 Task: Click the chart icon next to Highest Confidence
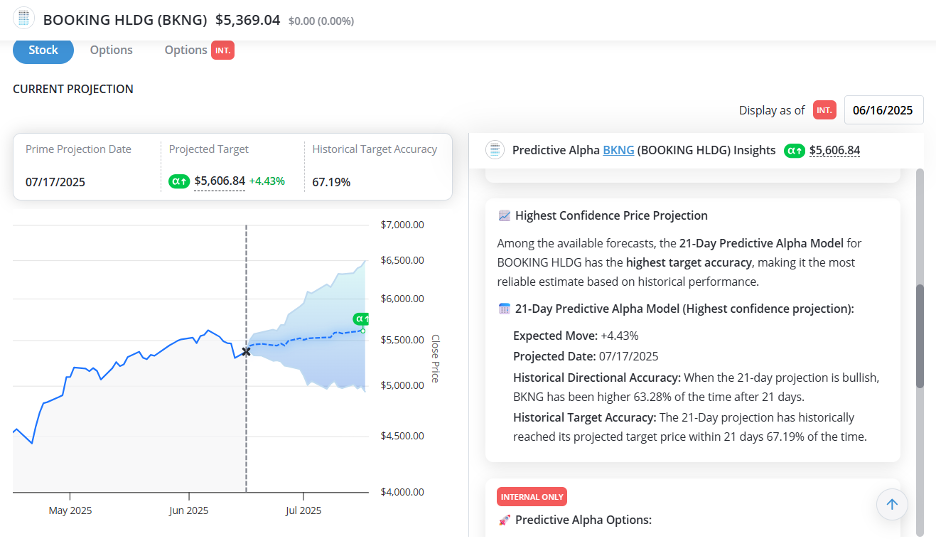pos(504,215)
